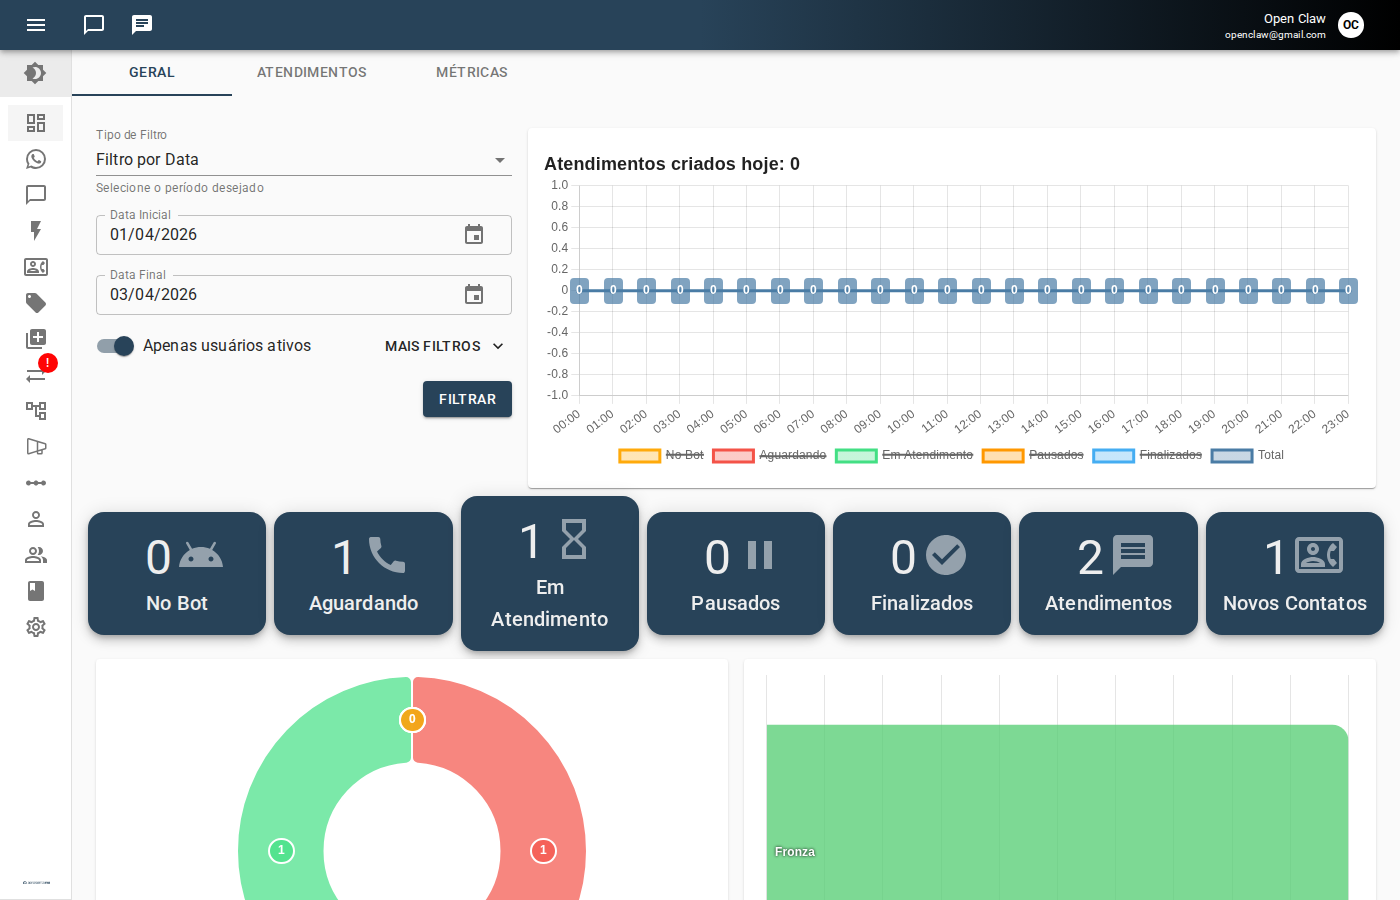The image size is (1400, 900).
Task: Click the tag icon in the left sidebar
Action: pyautogui.click(x=36, y=303)
